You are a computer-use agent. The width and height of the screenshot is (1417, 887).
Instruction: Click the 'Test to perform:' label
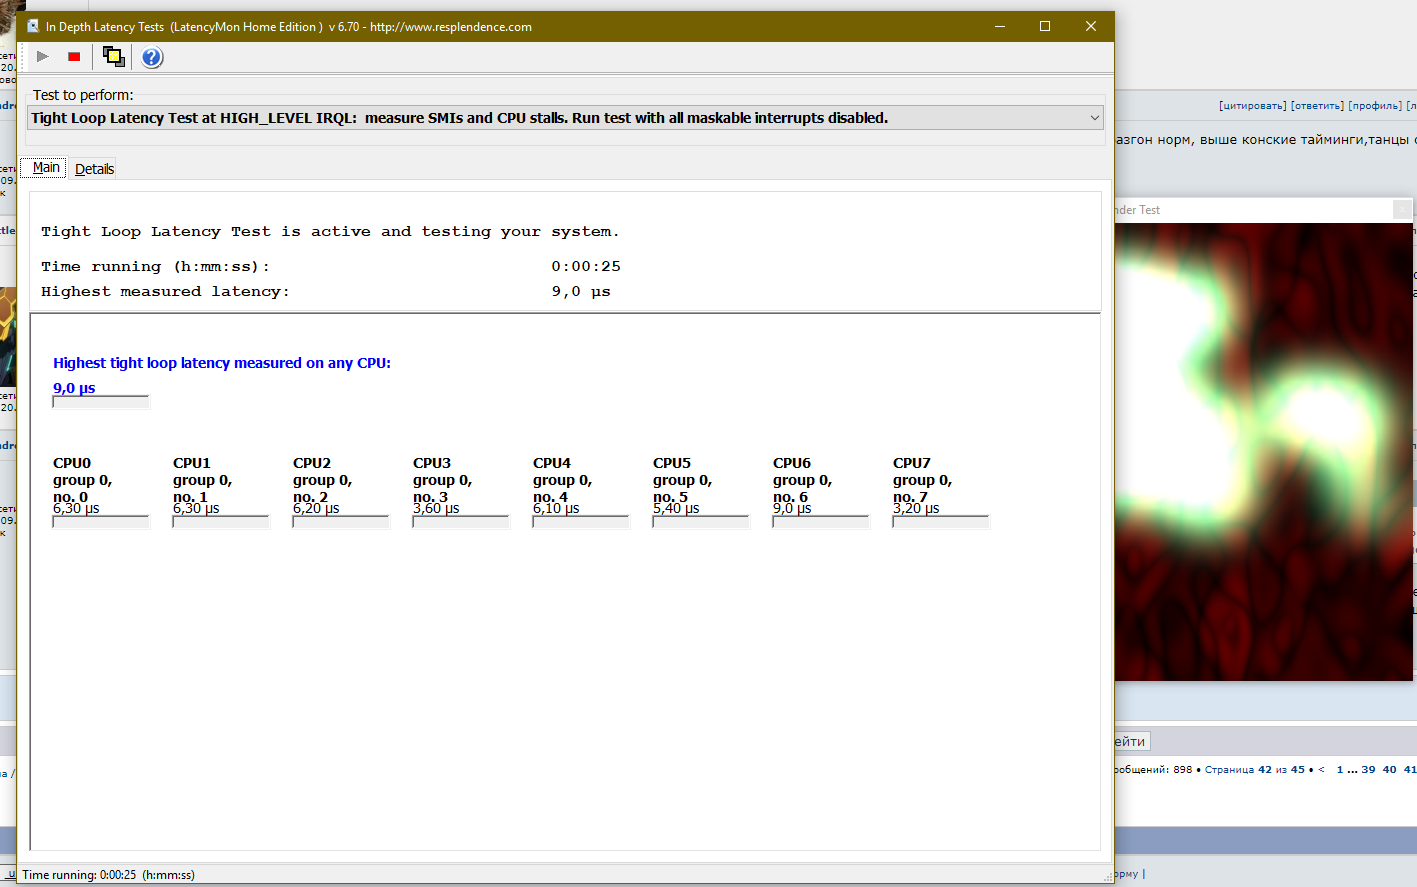click(83, 95)
